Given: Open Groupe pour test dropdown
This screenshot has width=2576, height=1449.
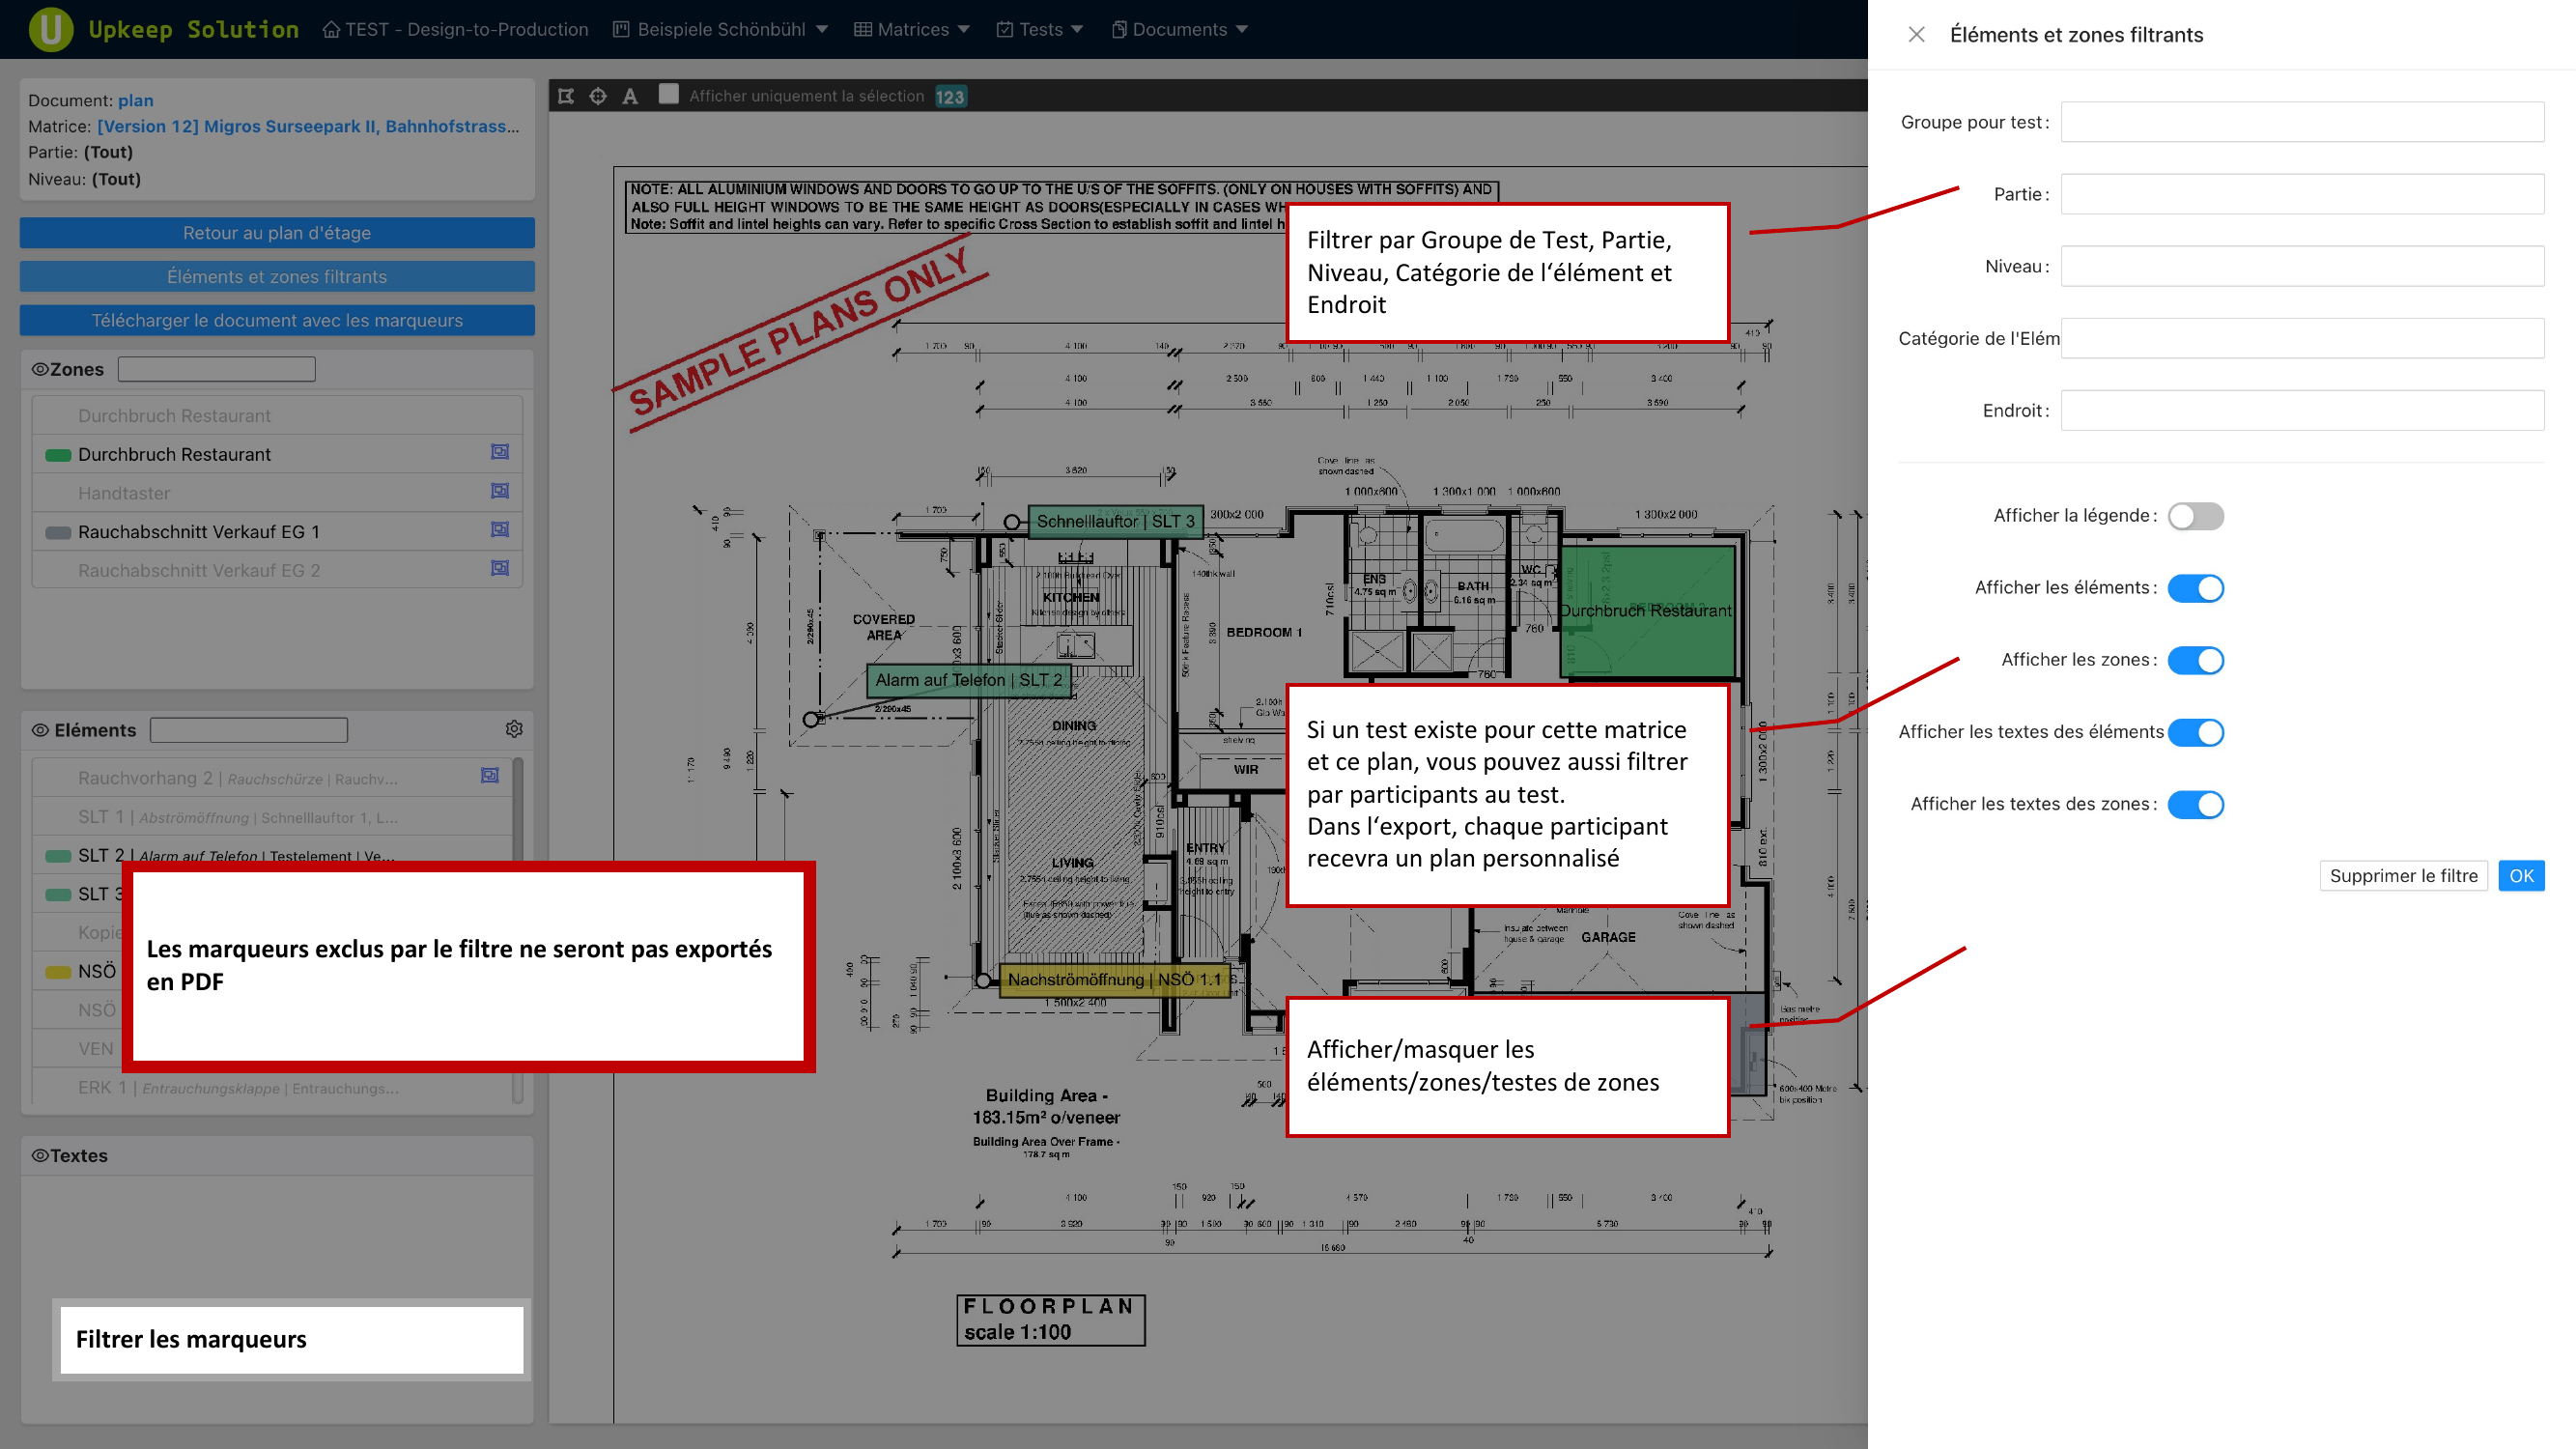Looking at the screenshot, I should point(2301,122).
